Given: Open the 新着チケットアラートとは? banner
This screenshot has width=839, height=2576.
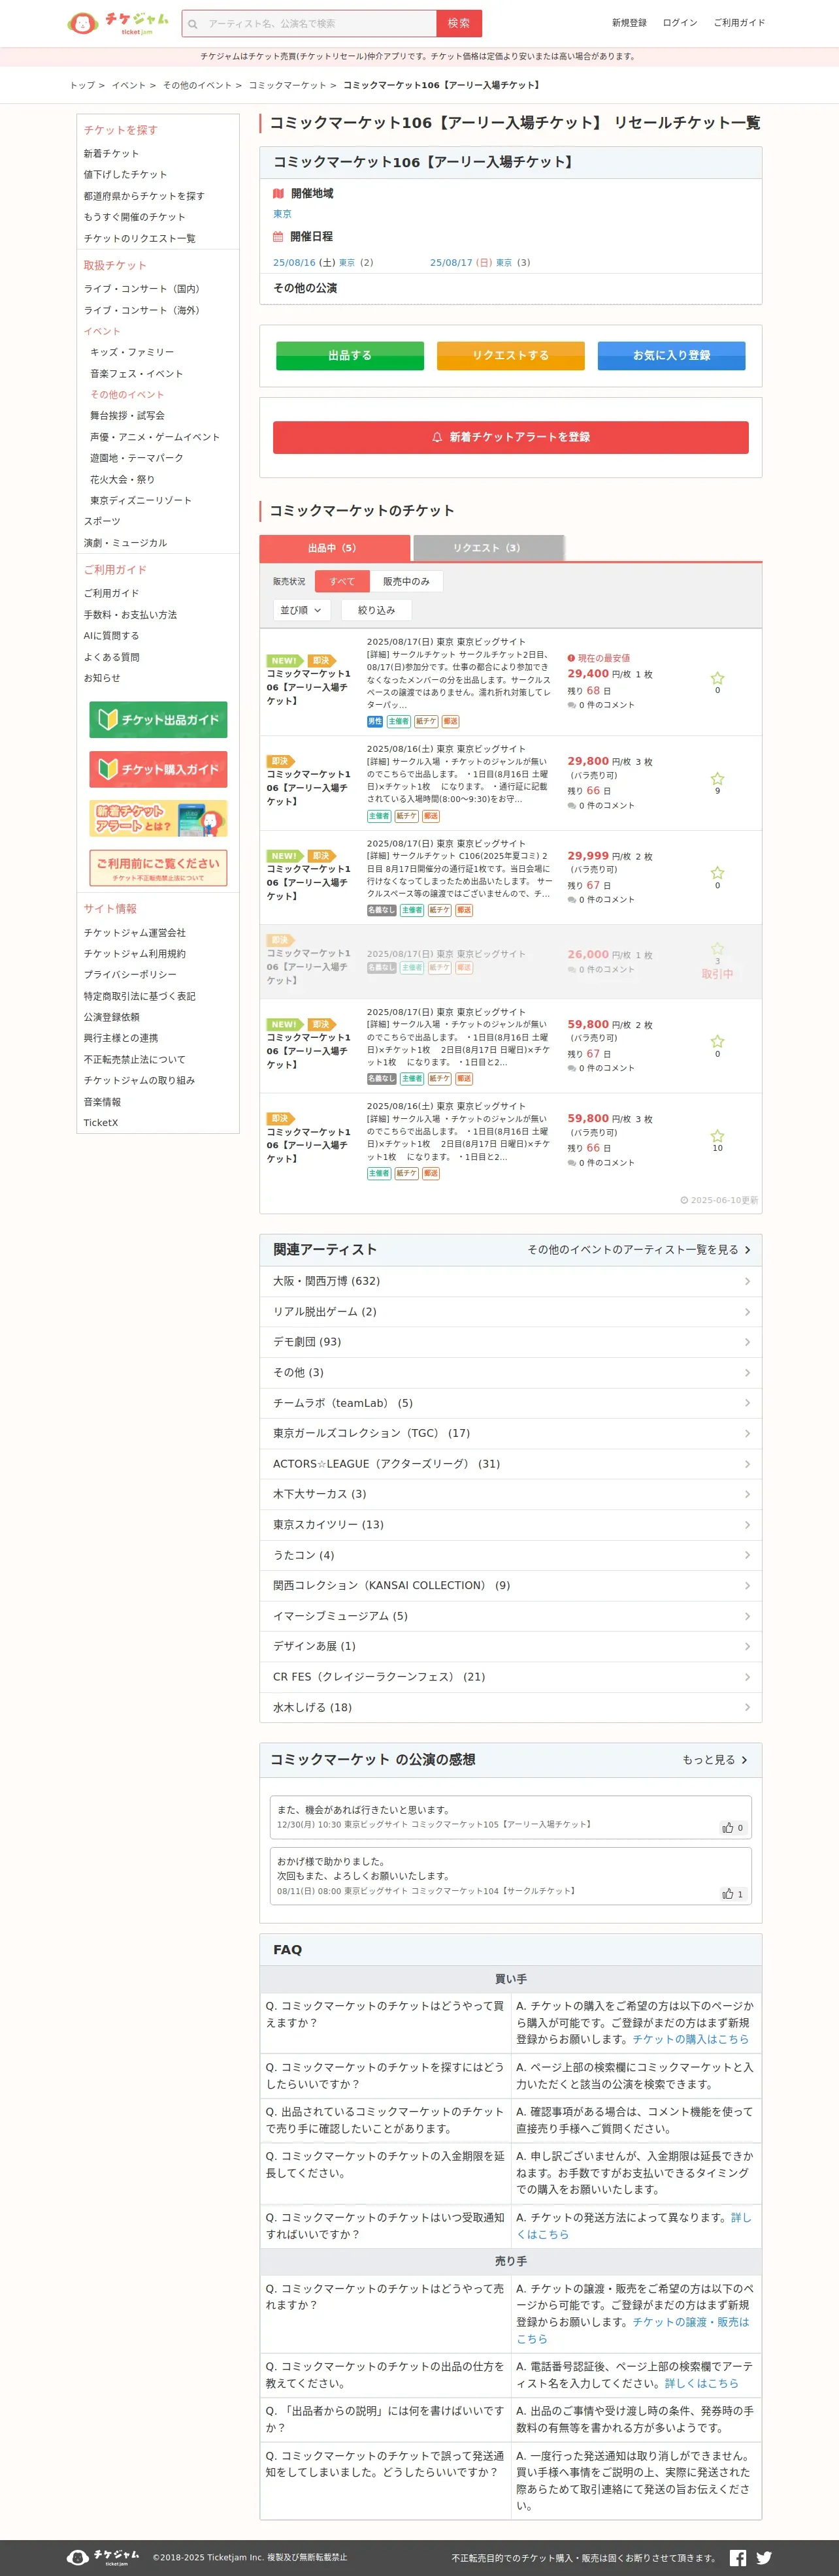Looking at the screenshot, I should pyautogui.click(x=158, y=818).
